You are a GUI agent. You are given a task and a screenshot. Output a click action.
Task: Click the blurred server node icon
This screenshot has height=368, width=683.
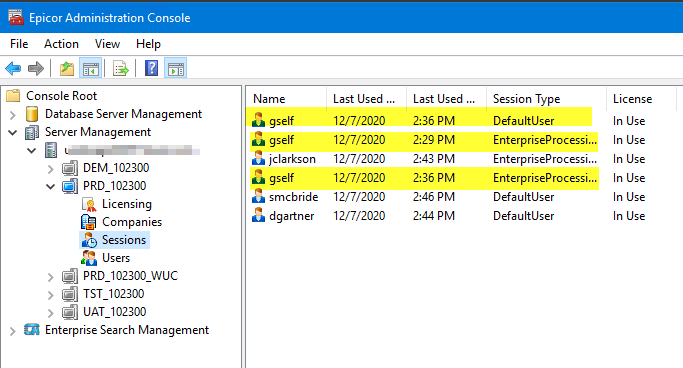51,150
